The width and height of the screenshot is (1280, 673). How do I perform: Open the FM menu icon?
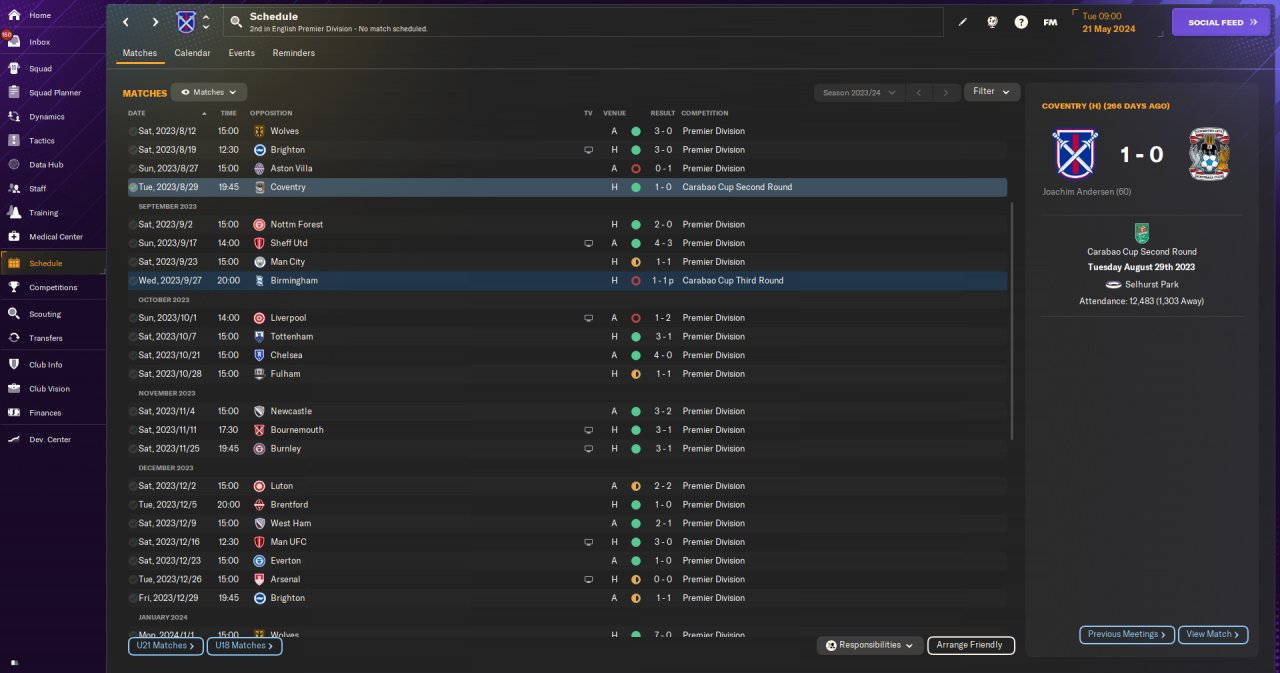point(1050,22)
